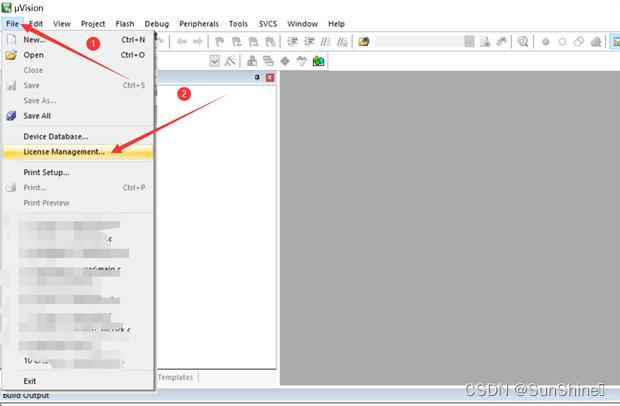Image resolution: width=620 pixels, height=406 pixels.
Task: Unindent selected lines icon
Action: pyautogui.click(x=309, y=42)
